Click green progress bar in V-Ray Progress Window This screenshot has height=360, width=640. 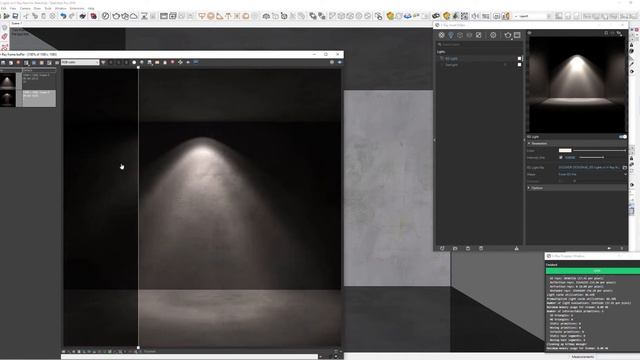coord(593,271)
